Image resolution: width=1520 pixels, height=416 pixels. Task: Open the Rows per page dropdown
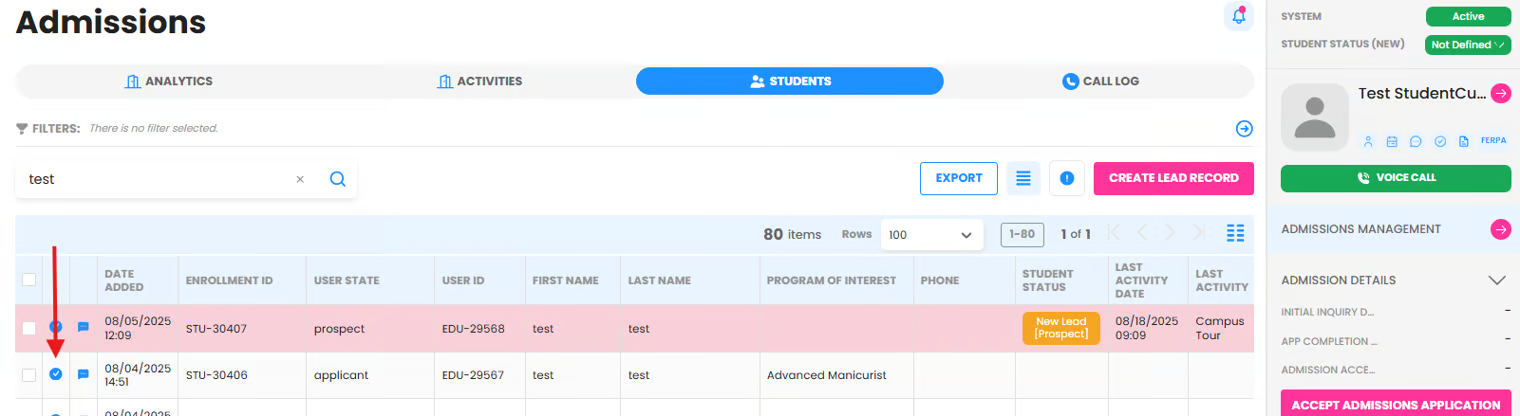coord(930,234)
